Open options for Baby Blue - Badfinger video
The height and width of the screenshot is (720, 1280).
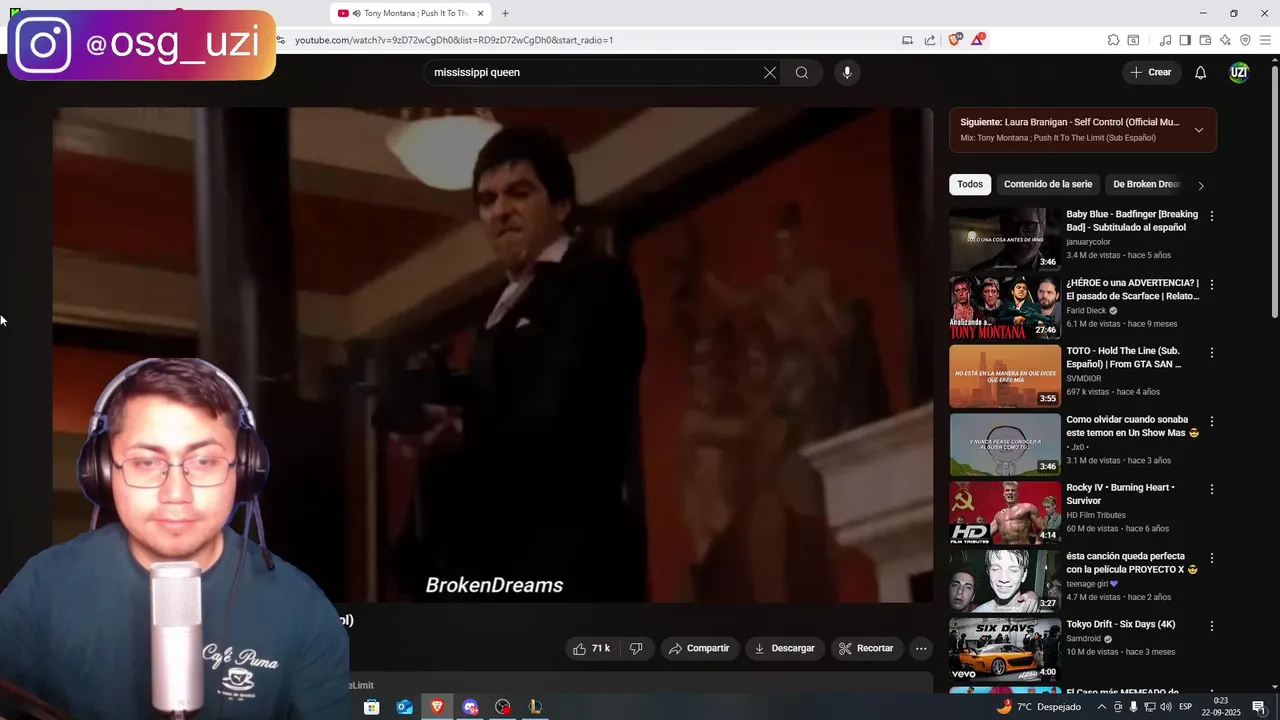click(x=1212, y=216)
